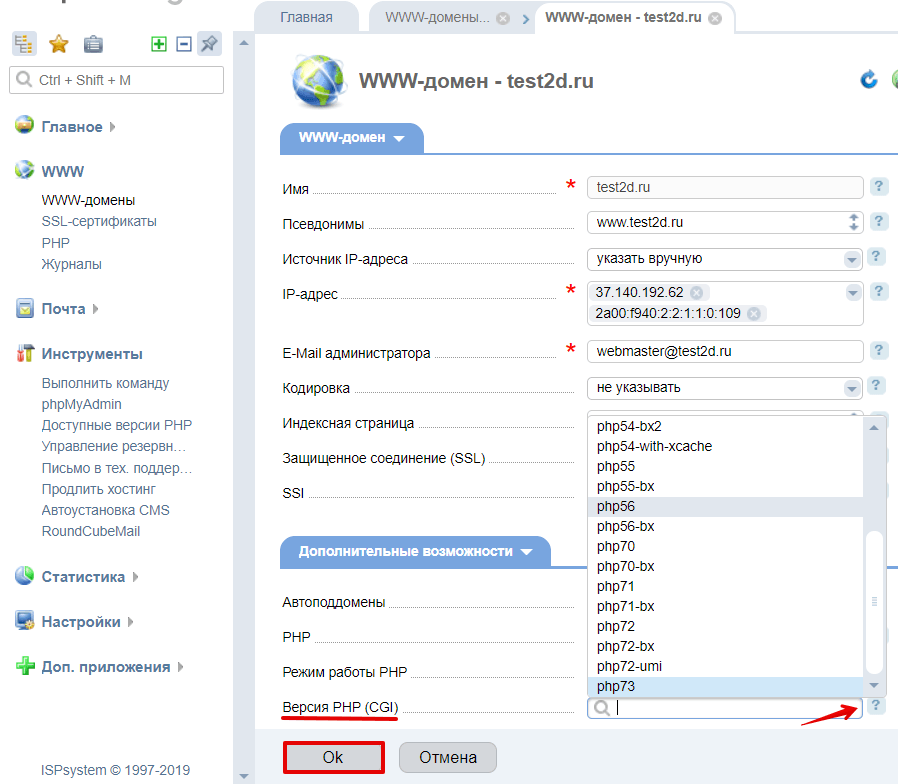Expand the Статистика menu section
This screenshot has width=898, height=784.
[x=135, y=577]
